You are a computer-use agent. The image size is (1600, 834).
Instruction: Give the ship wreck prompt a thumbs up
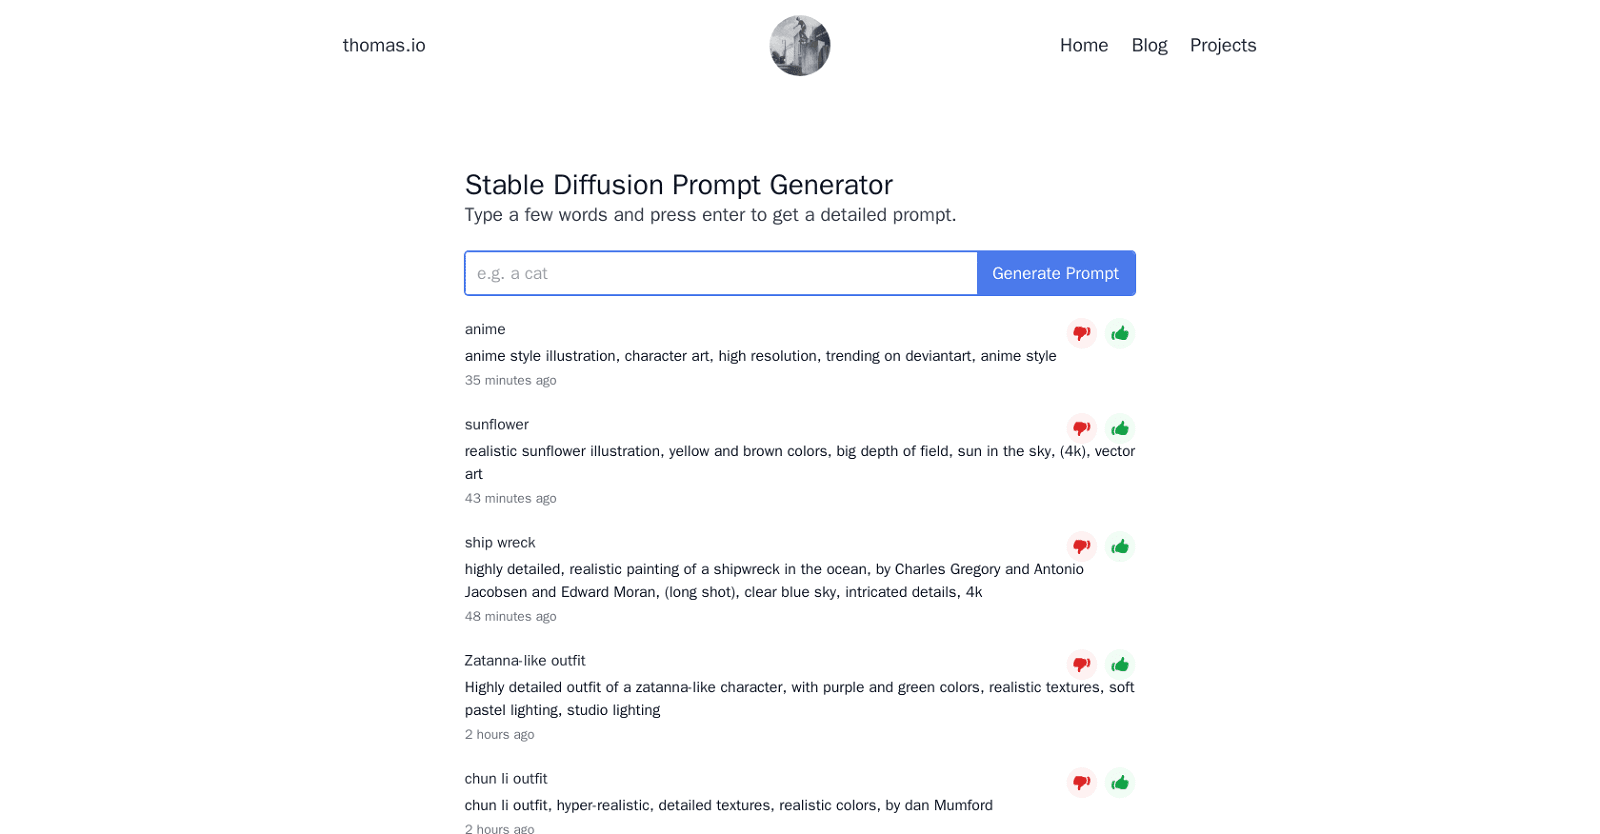1119,546
